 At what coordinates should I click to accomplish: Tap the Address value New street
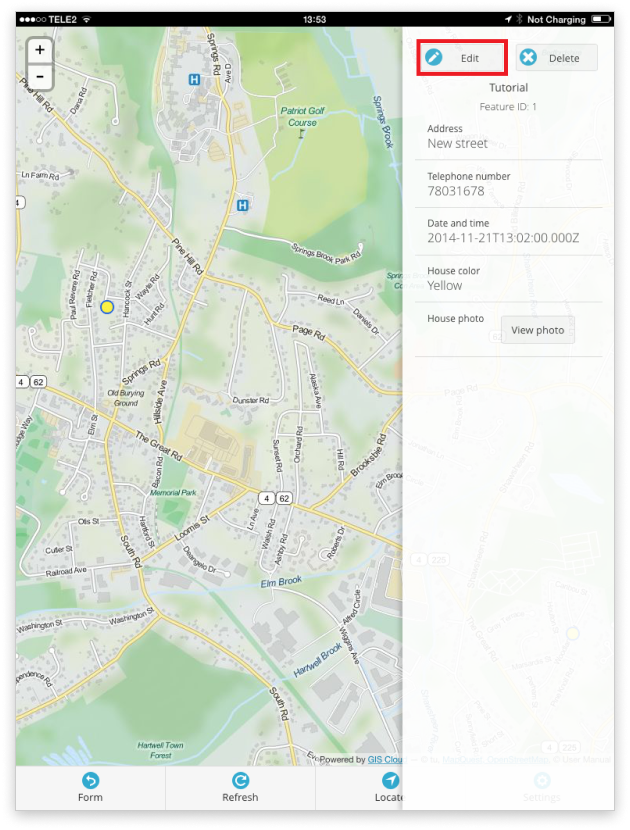click(457, 143)
